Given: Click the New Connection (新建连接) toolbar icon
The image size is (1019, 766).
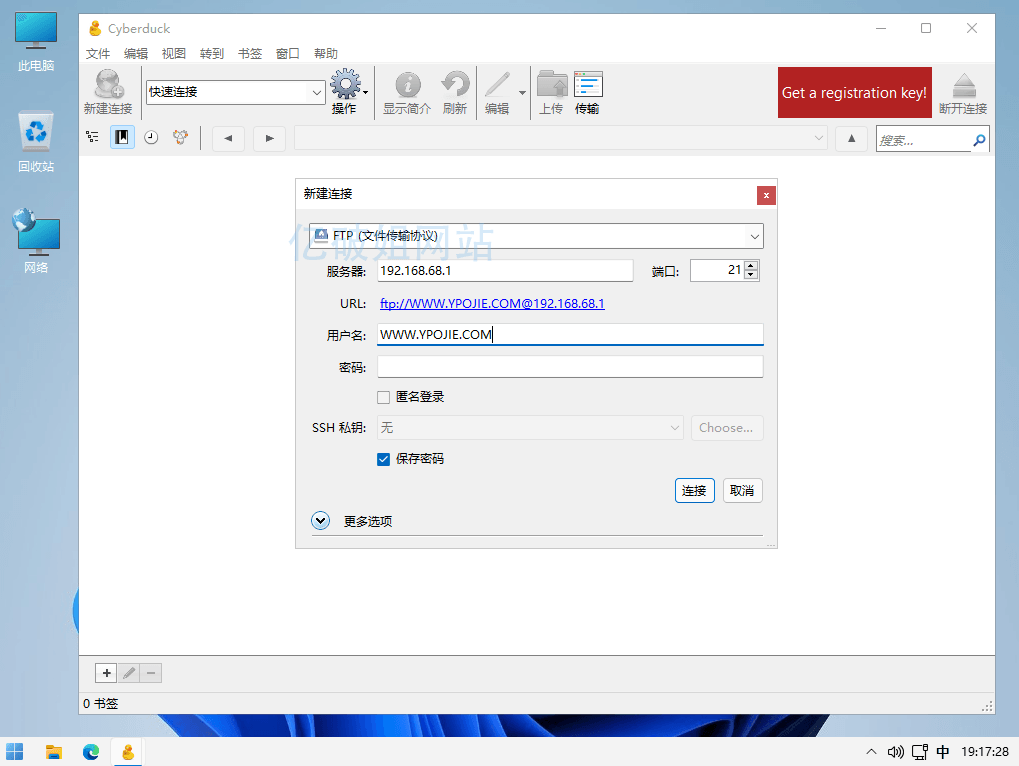Looking at the screenshot, I should pyautogui.click(x=107, y=86).
